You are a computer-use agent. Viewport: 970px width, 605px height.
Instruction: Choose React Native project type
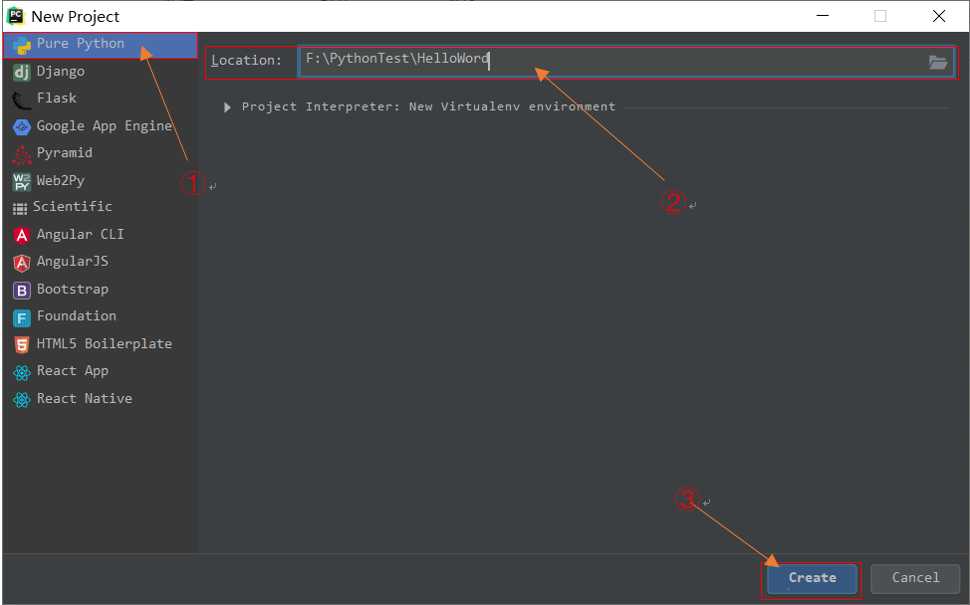click(100, 399)
